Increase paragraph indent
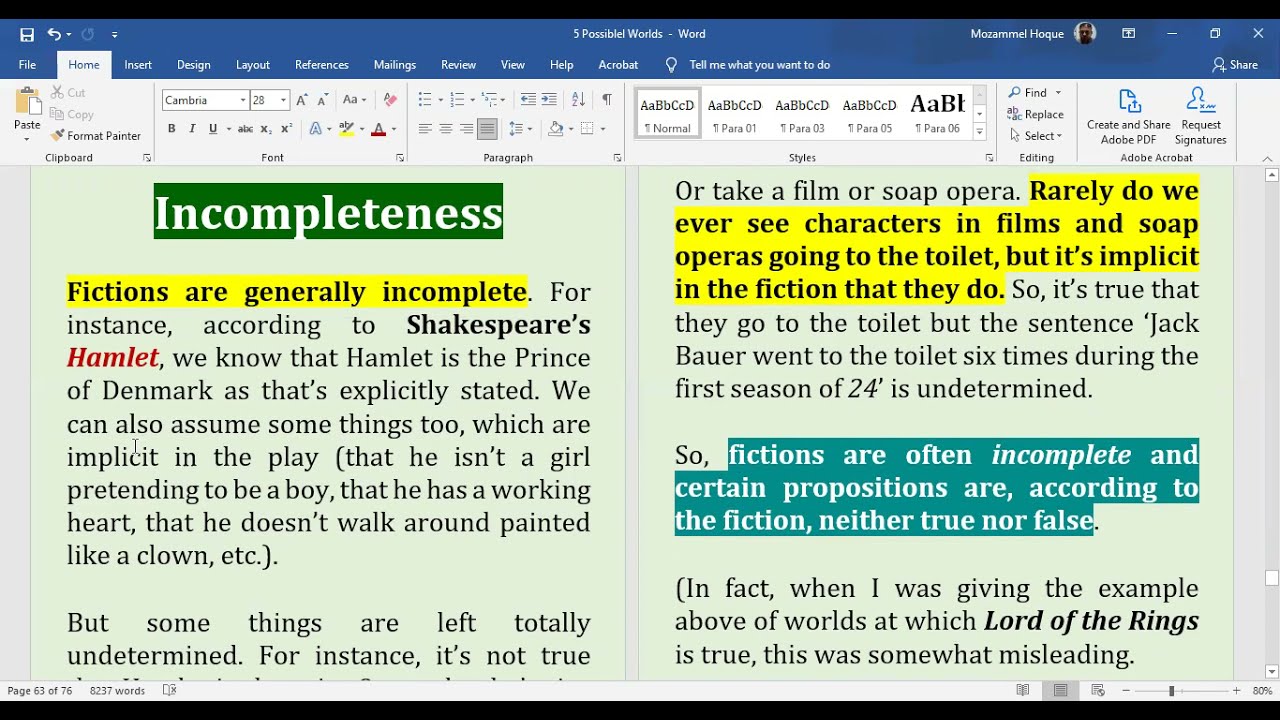 (x=549, y=100)
